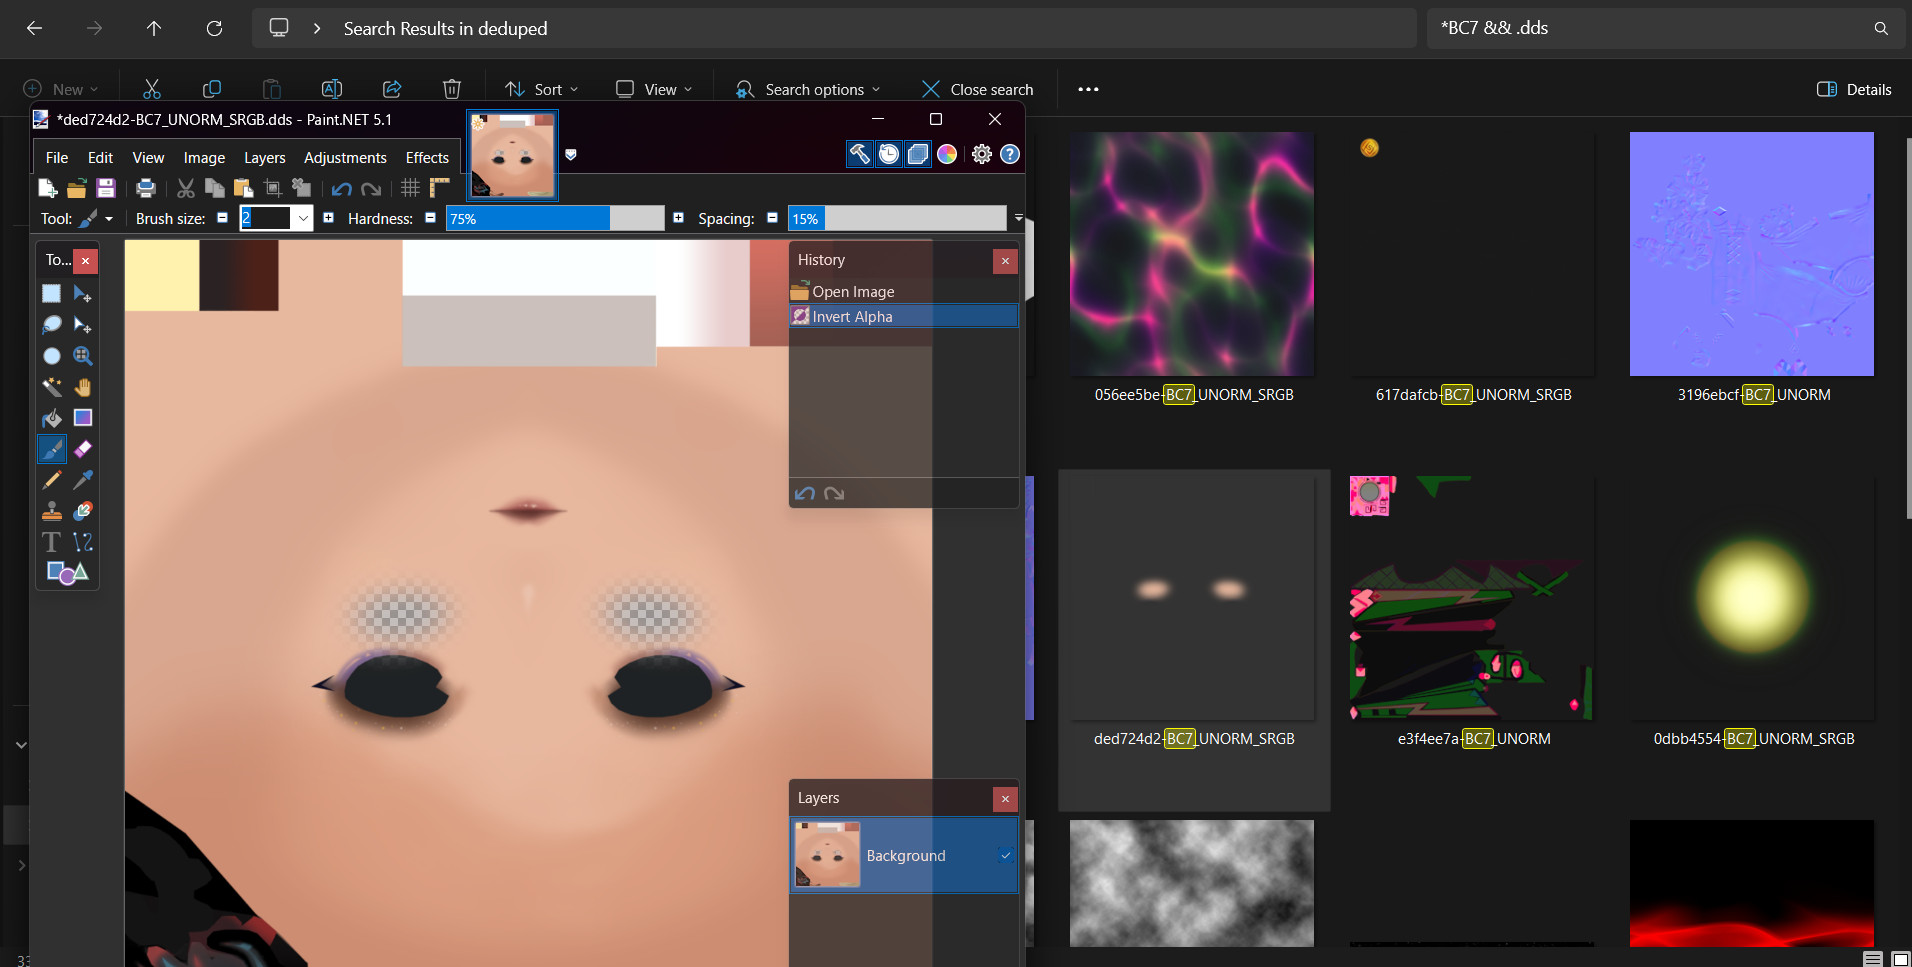The width and height of the screenshot is (1912, 967).
Task: Click Close search in Explorer
Action: click(x=976, y=89)
